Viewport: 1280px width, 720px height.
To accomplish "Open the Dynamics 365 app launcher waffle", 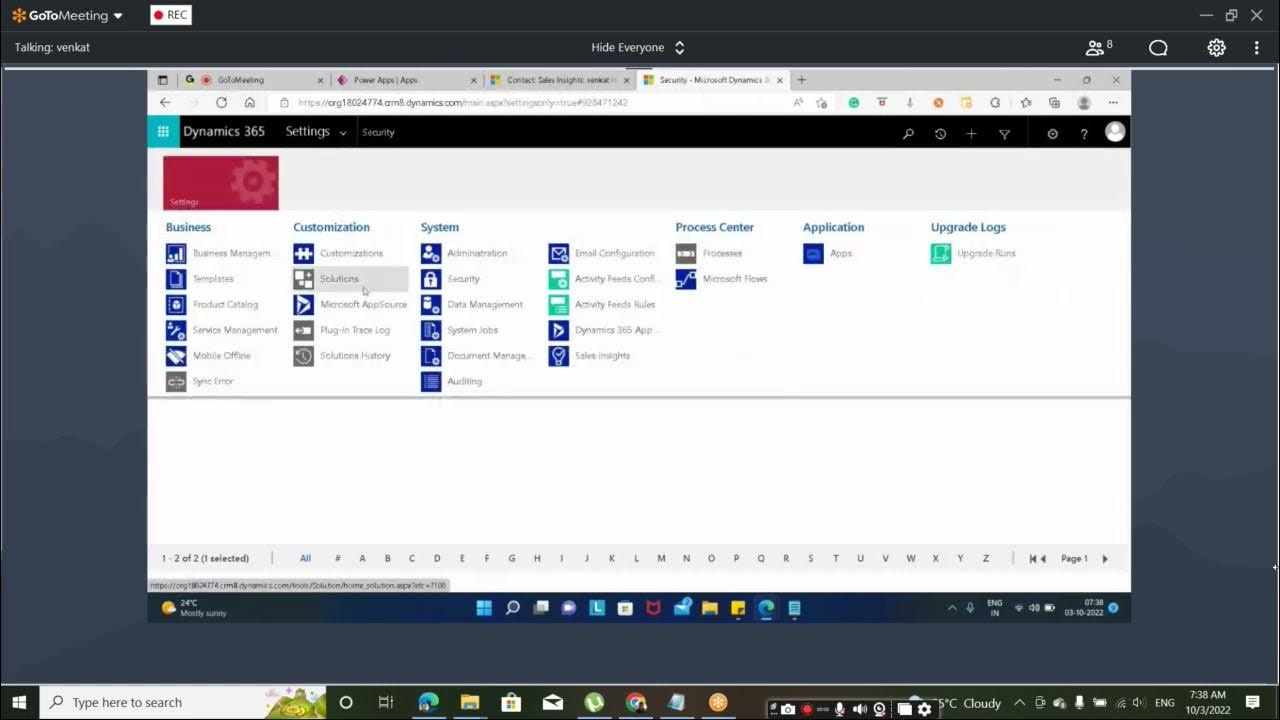I will (163, 132).
